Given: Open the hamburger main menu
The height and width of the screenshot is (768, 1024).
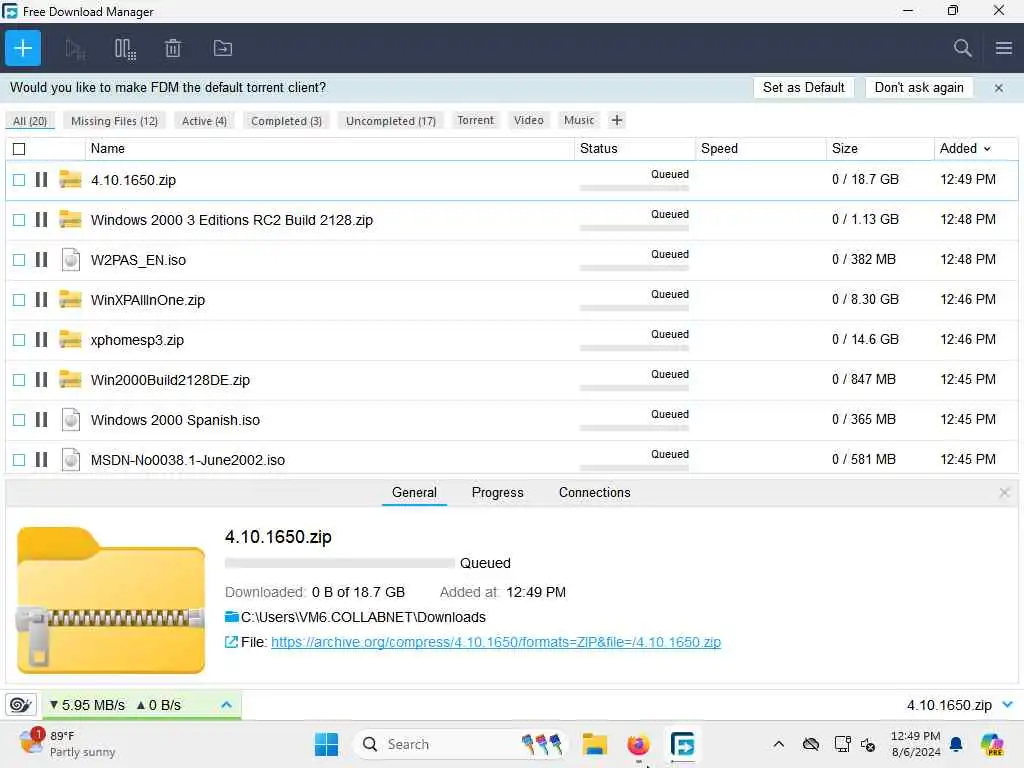Looking at the screenshot, I should (1004, 48).
